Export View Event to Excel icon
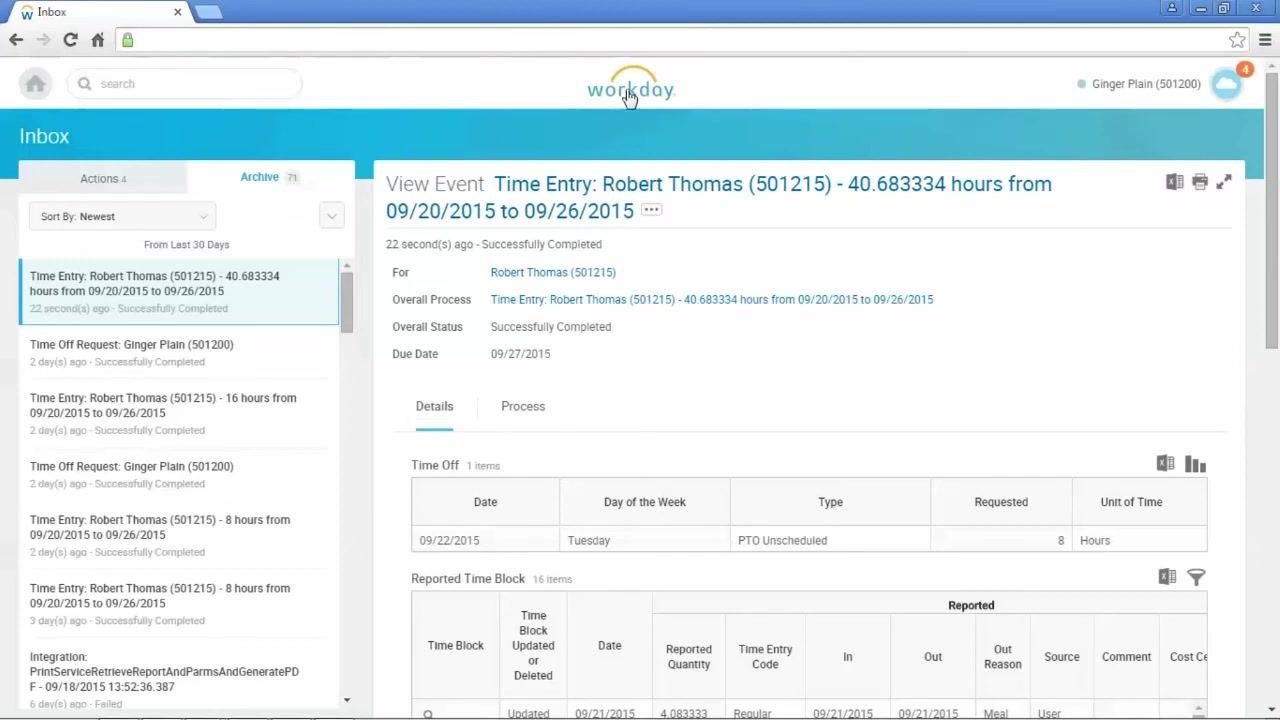This screenshot has width=1280, height=720. 1175,182
